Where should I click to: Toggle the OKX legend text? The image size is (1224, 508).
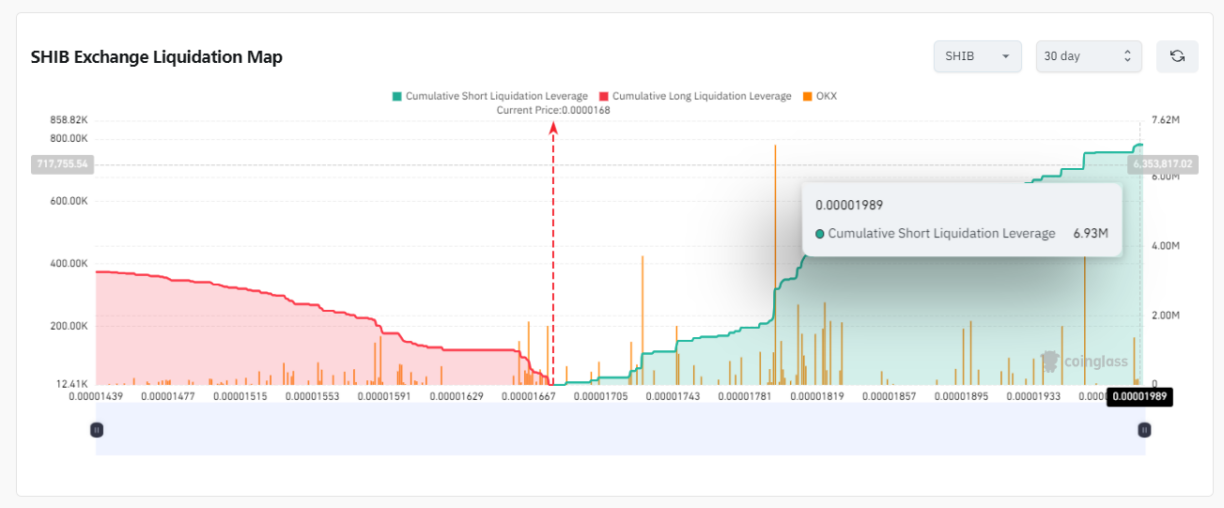click(826, 96)
